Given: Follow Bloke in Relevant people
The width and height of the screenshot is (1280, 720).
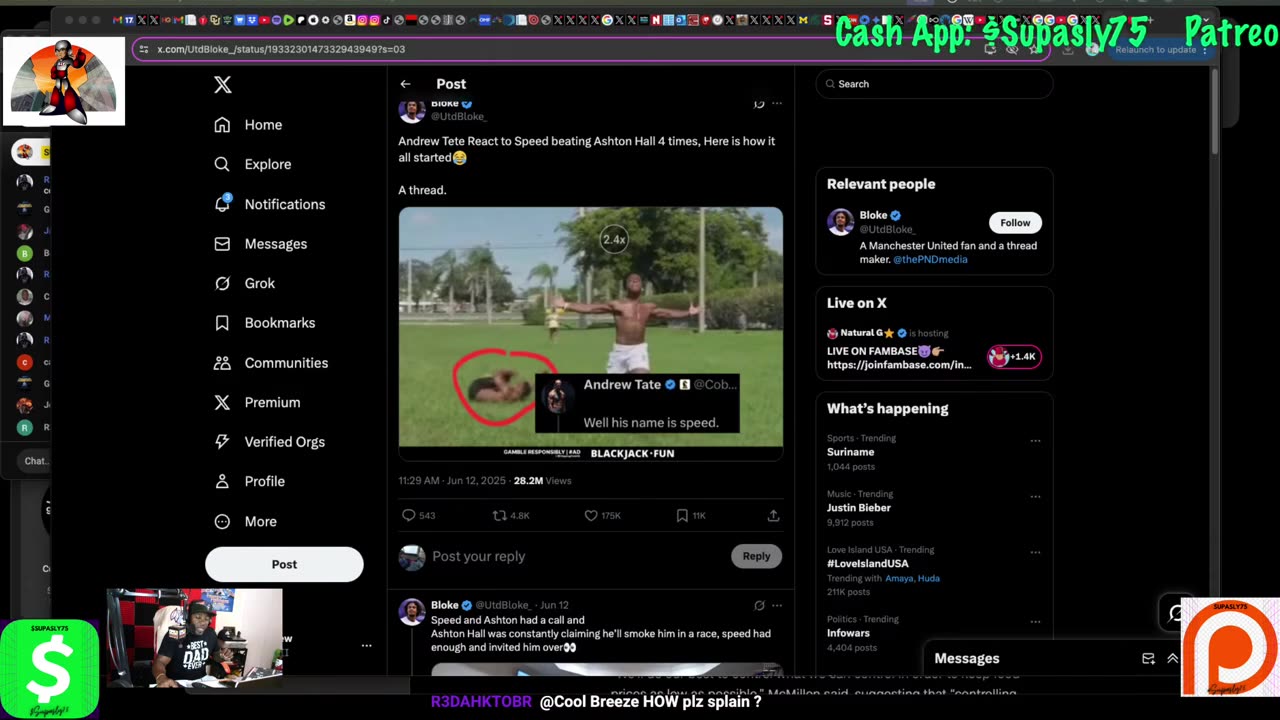Looking at the screenshot, I should pyautogui.click(x=1015, y=223).
